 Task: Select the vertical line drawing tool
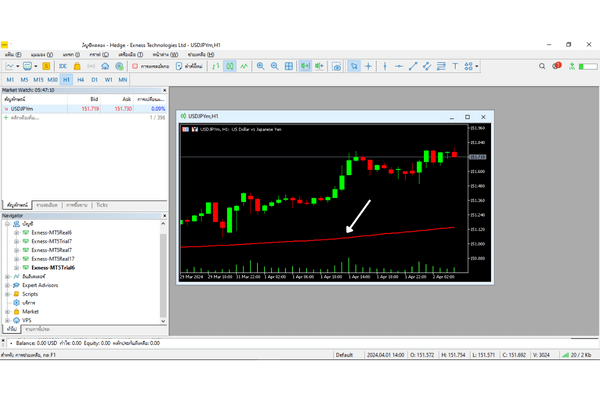click(385, 66)
